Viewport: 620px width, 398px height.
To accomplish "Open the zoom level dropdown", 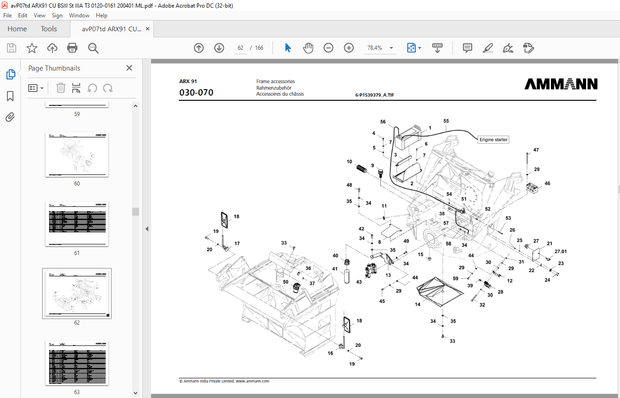I will coord(391,48).
